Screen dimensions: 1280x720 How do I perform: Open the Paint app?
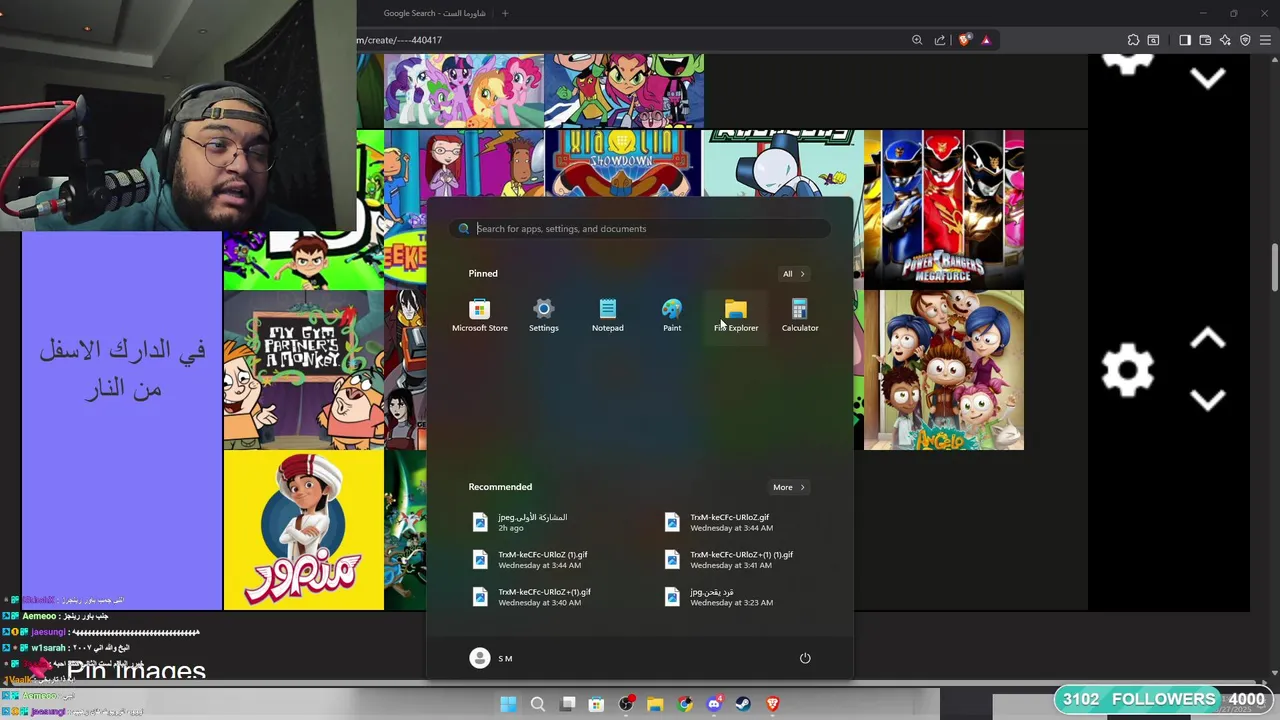[x=672, y=315]
